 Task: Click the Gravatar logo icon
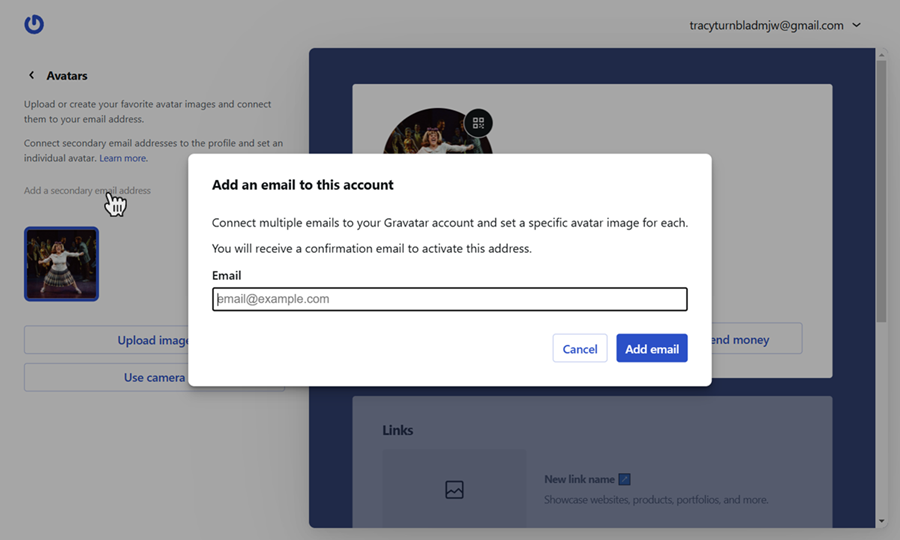[34, 25]
